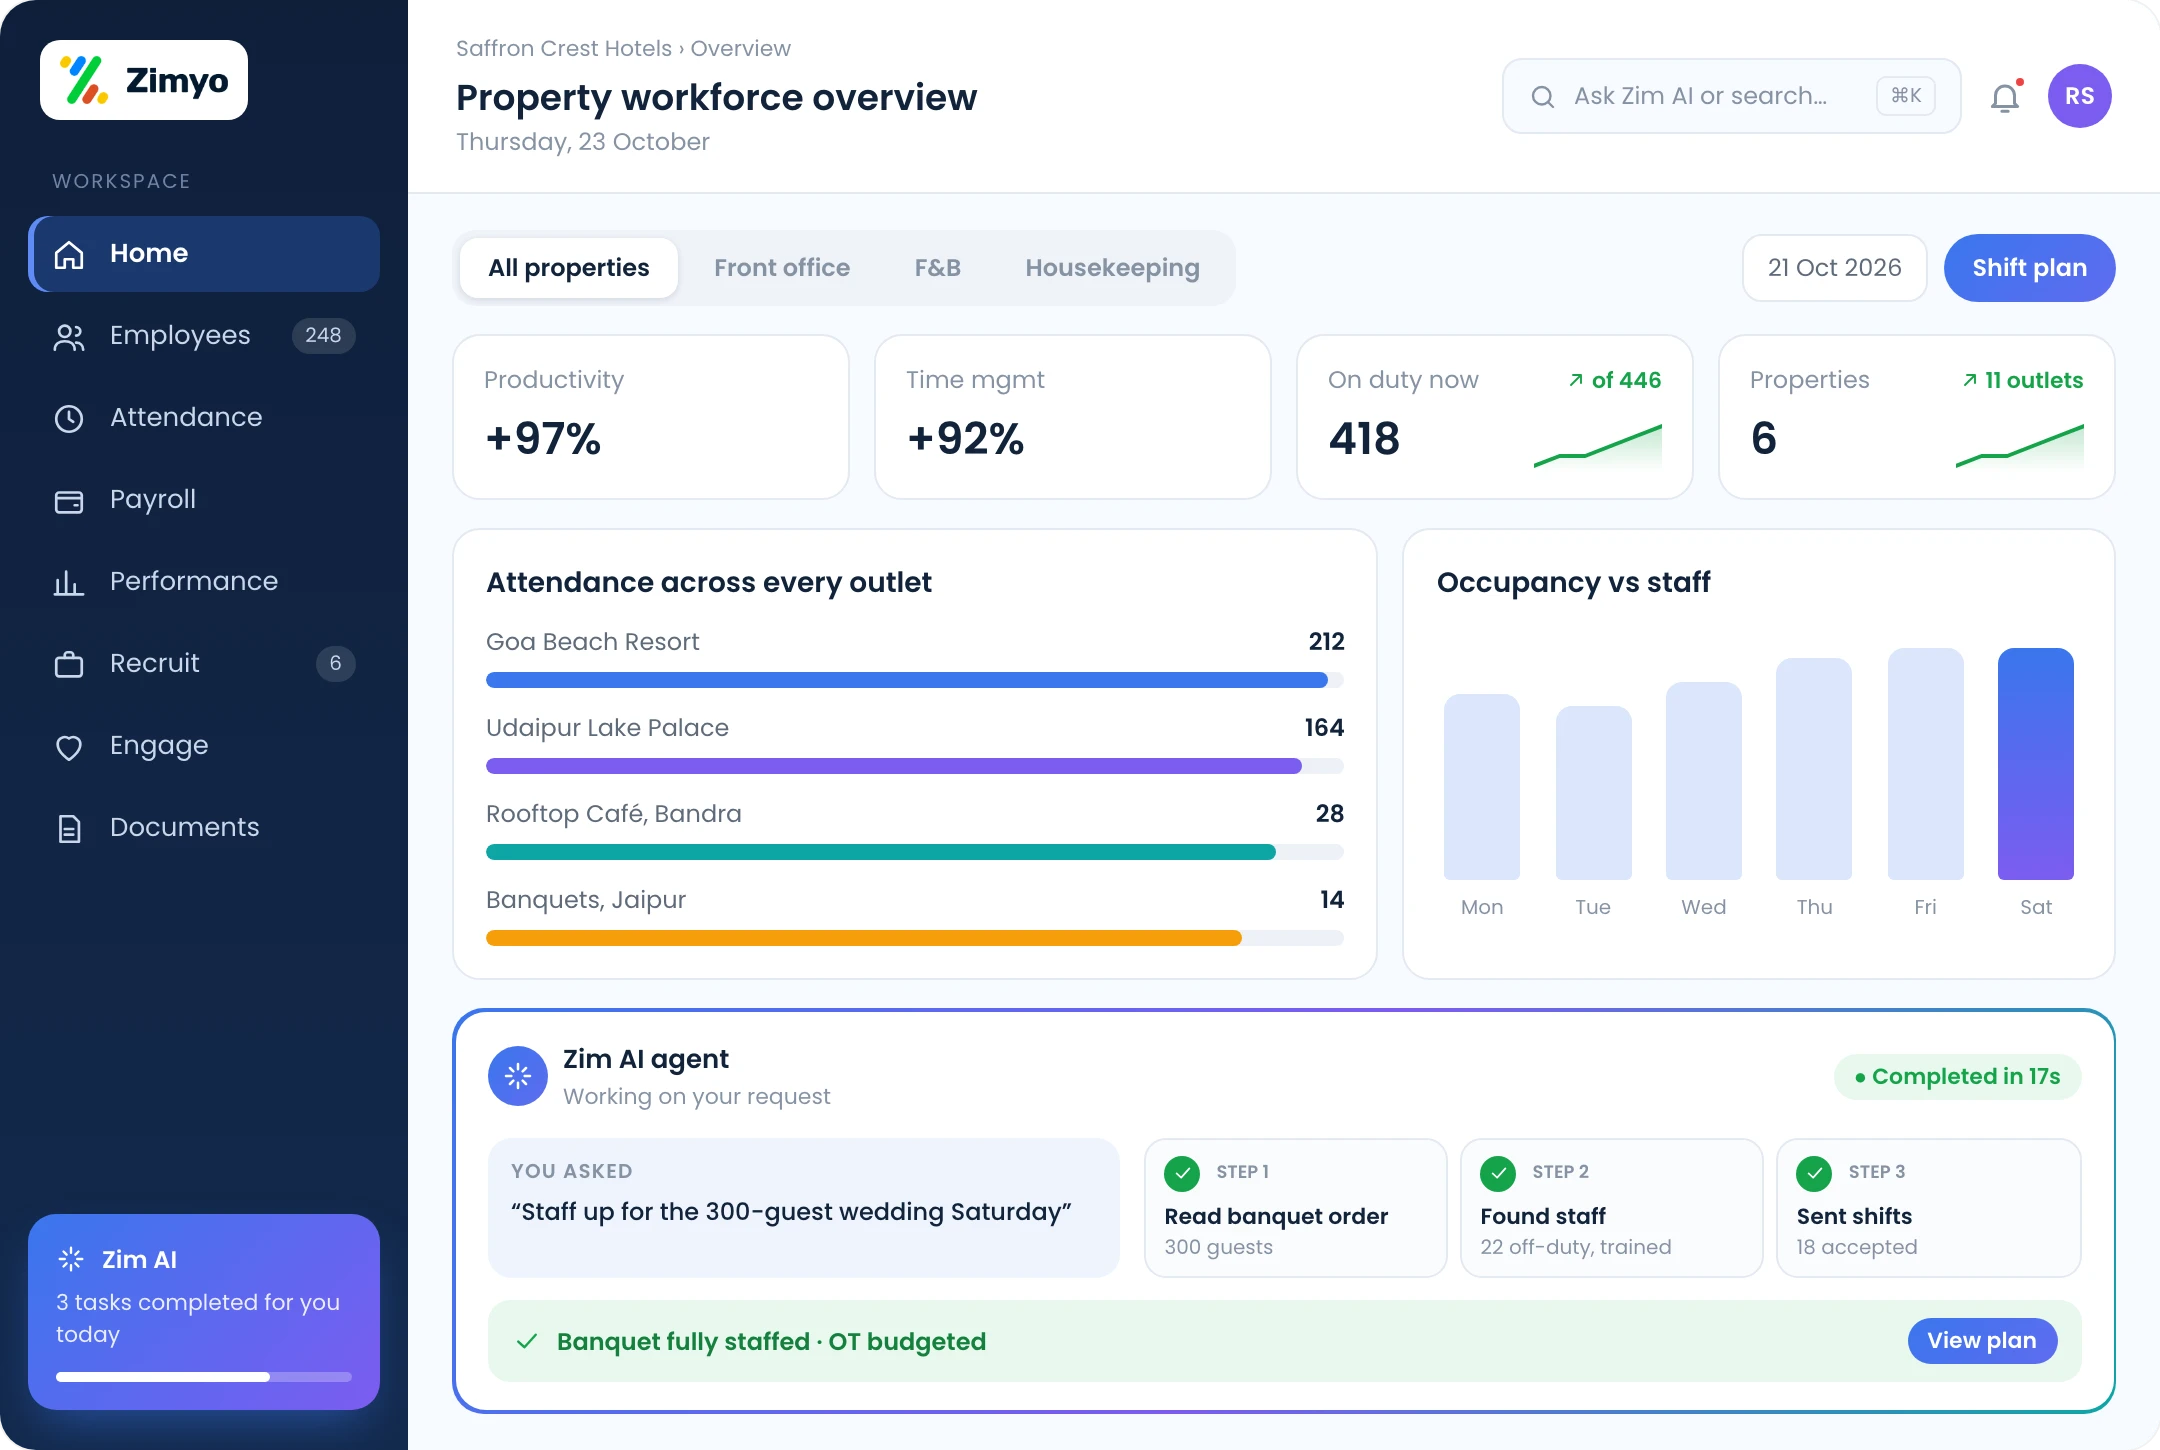Click the On duty now sparkline chart

[1598, 446]
